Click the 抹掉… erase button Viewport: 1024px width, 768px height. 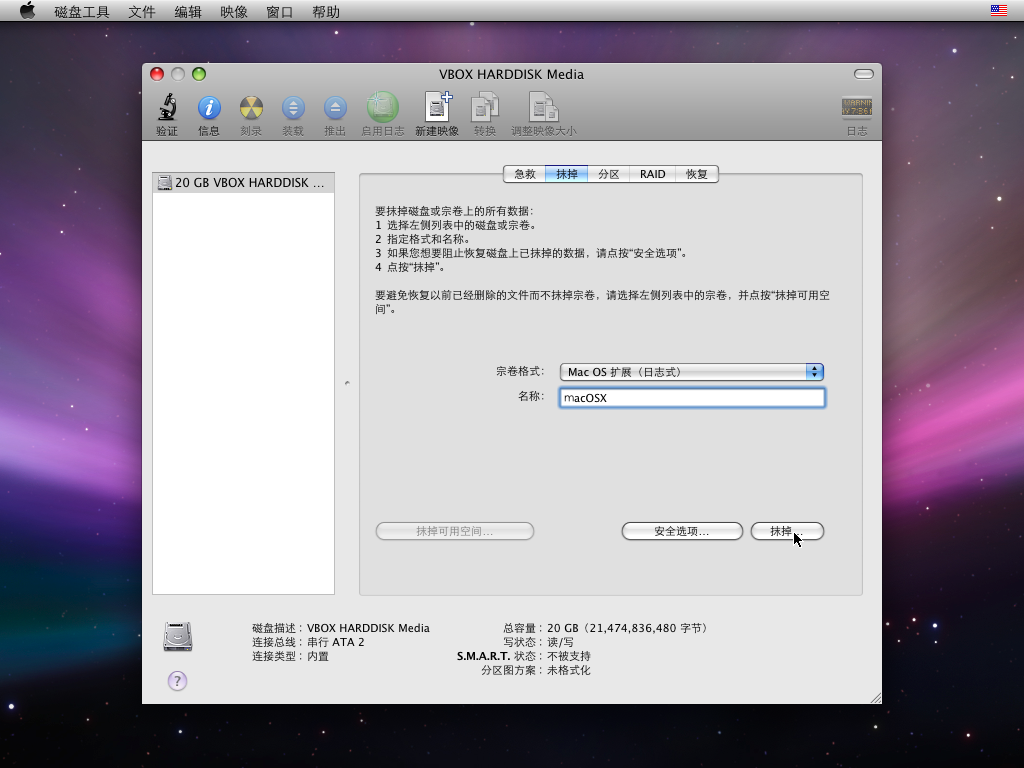click(x=788, y=531)
